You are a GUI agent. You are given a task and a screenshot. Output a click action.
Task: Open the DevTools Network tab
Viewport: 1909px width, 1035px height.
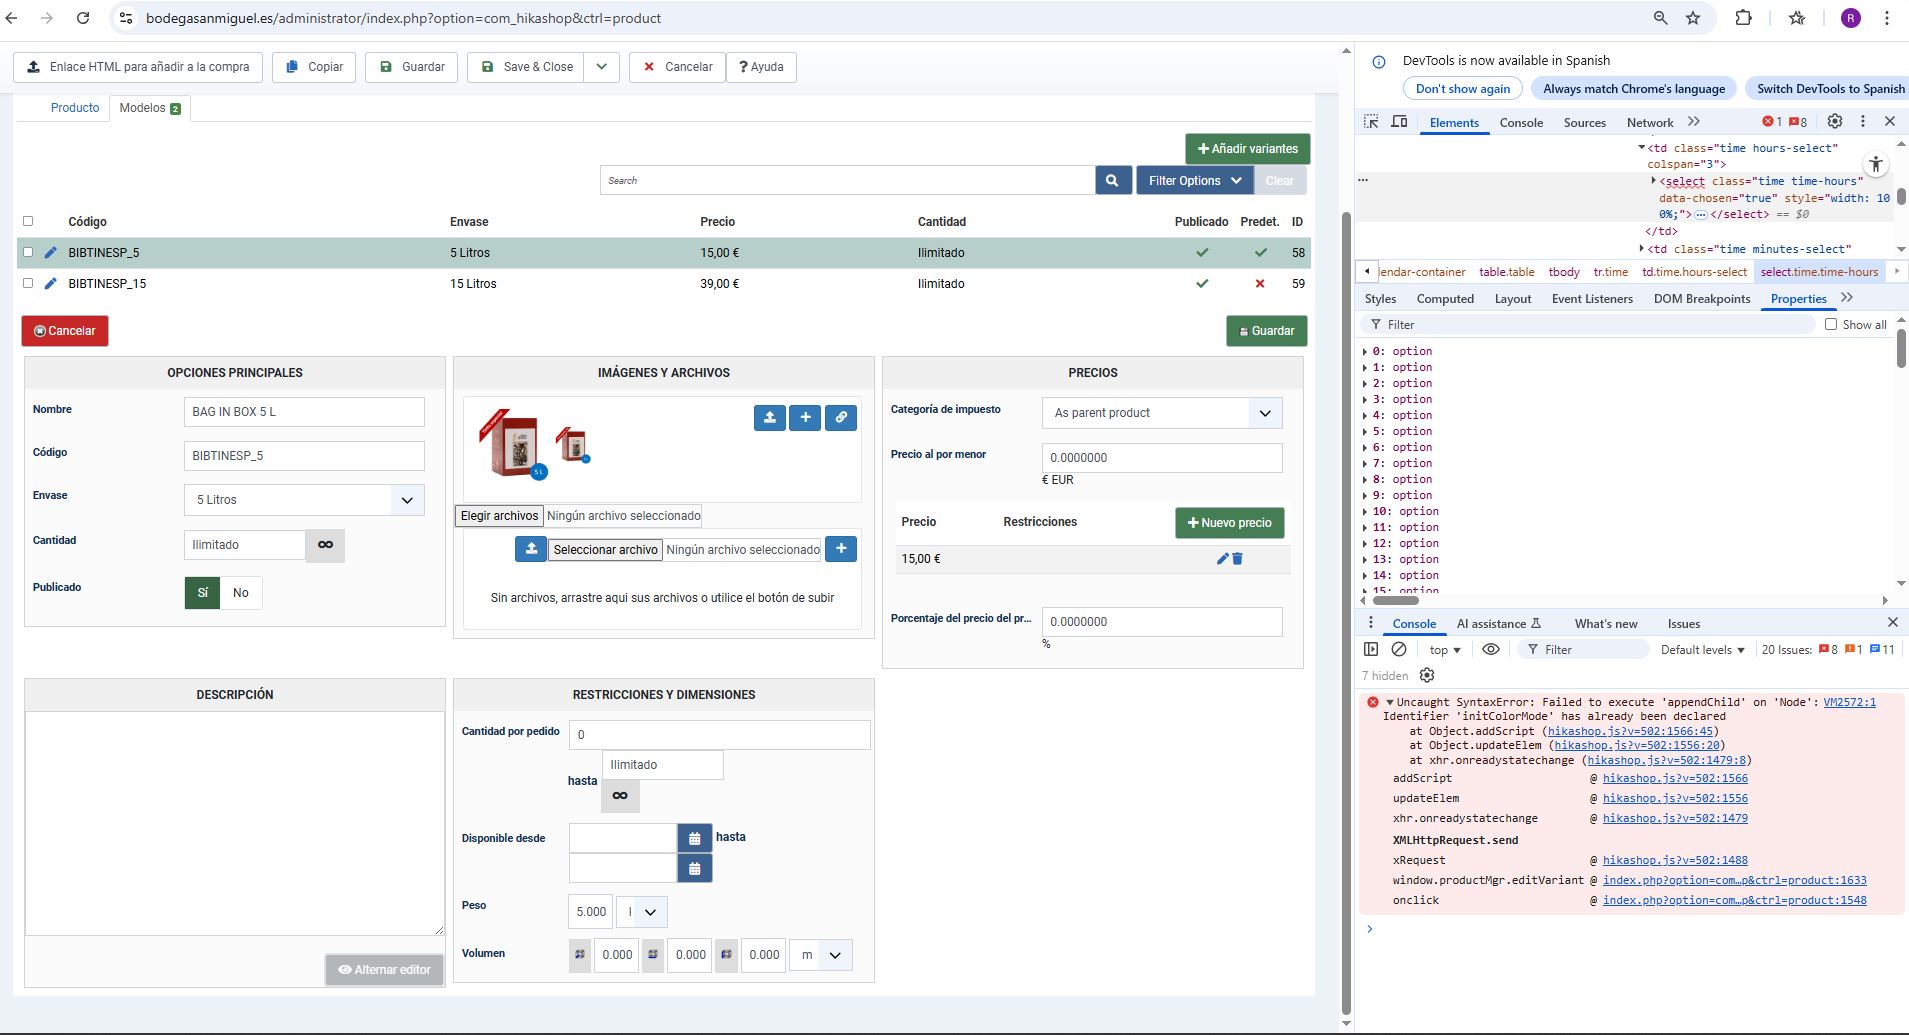click(x=1649, y=123)
